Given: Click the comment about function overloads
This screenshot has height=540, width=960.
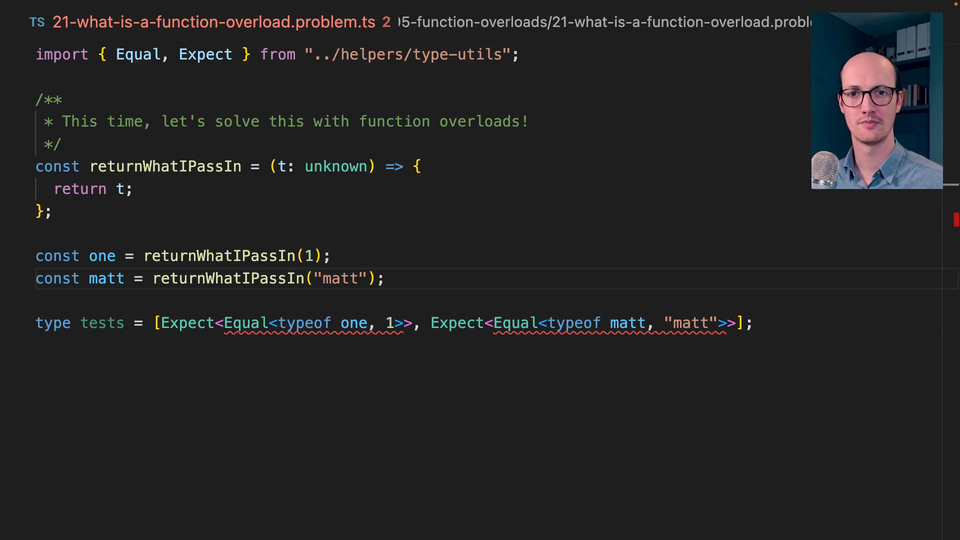Looking at the screenshot, I should click(x=294, y=121).
